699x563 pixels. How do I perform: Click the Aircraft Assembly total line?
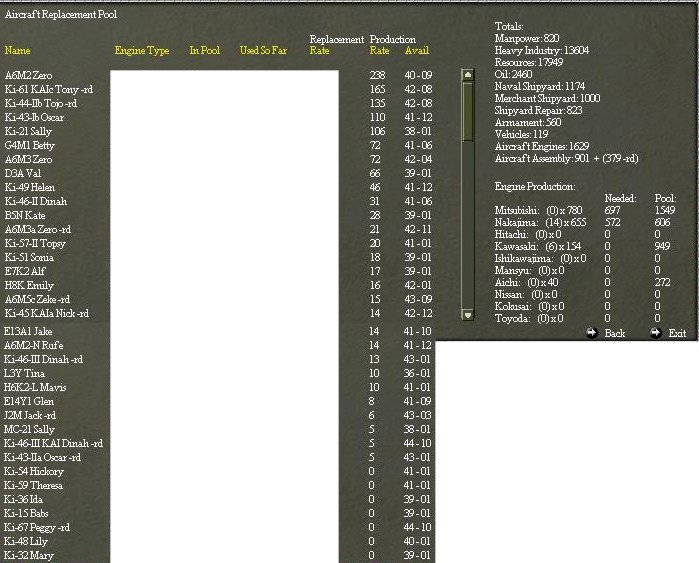click(566, 158)
